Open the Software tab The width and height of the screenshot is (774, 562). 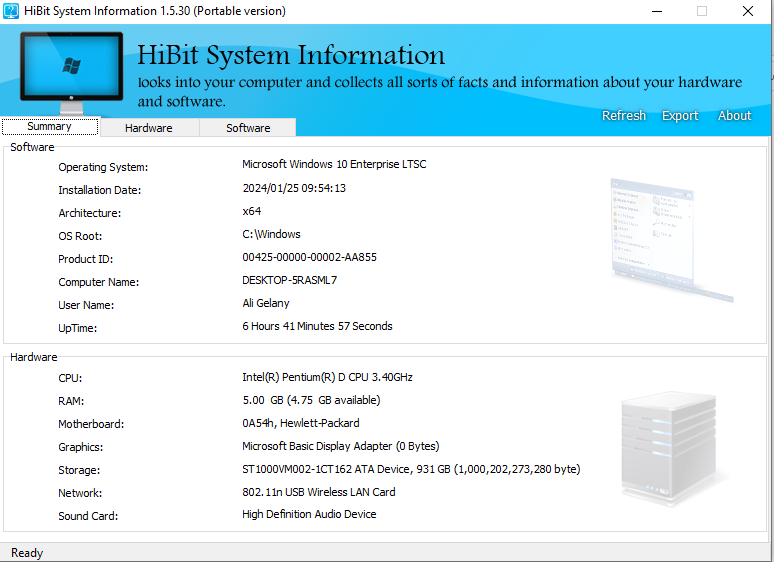tap(248, 128)
